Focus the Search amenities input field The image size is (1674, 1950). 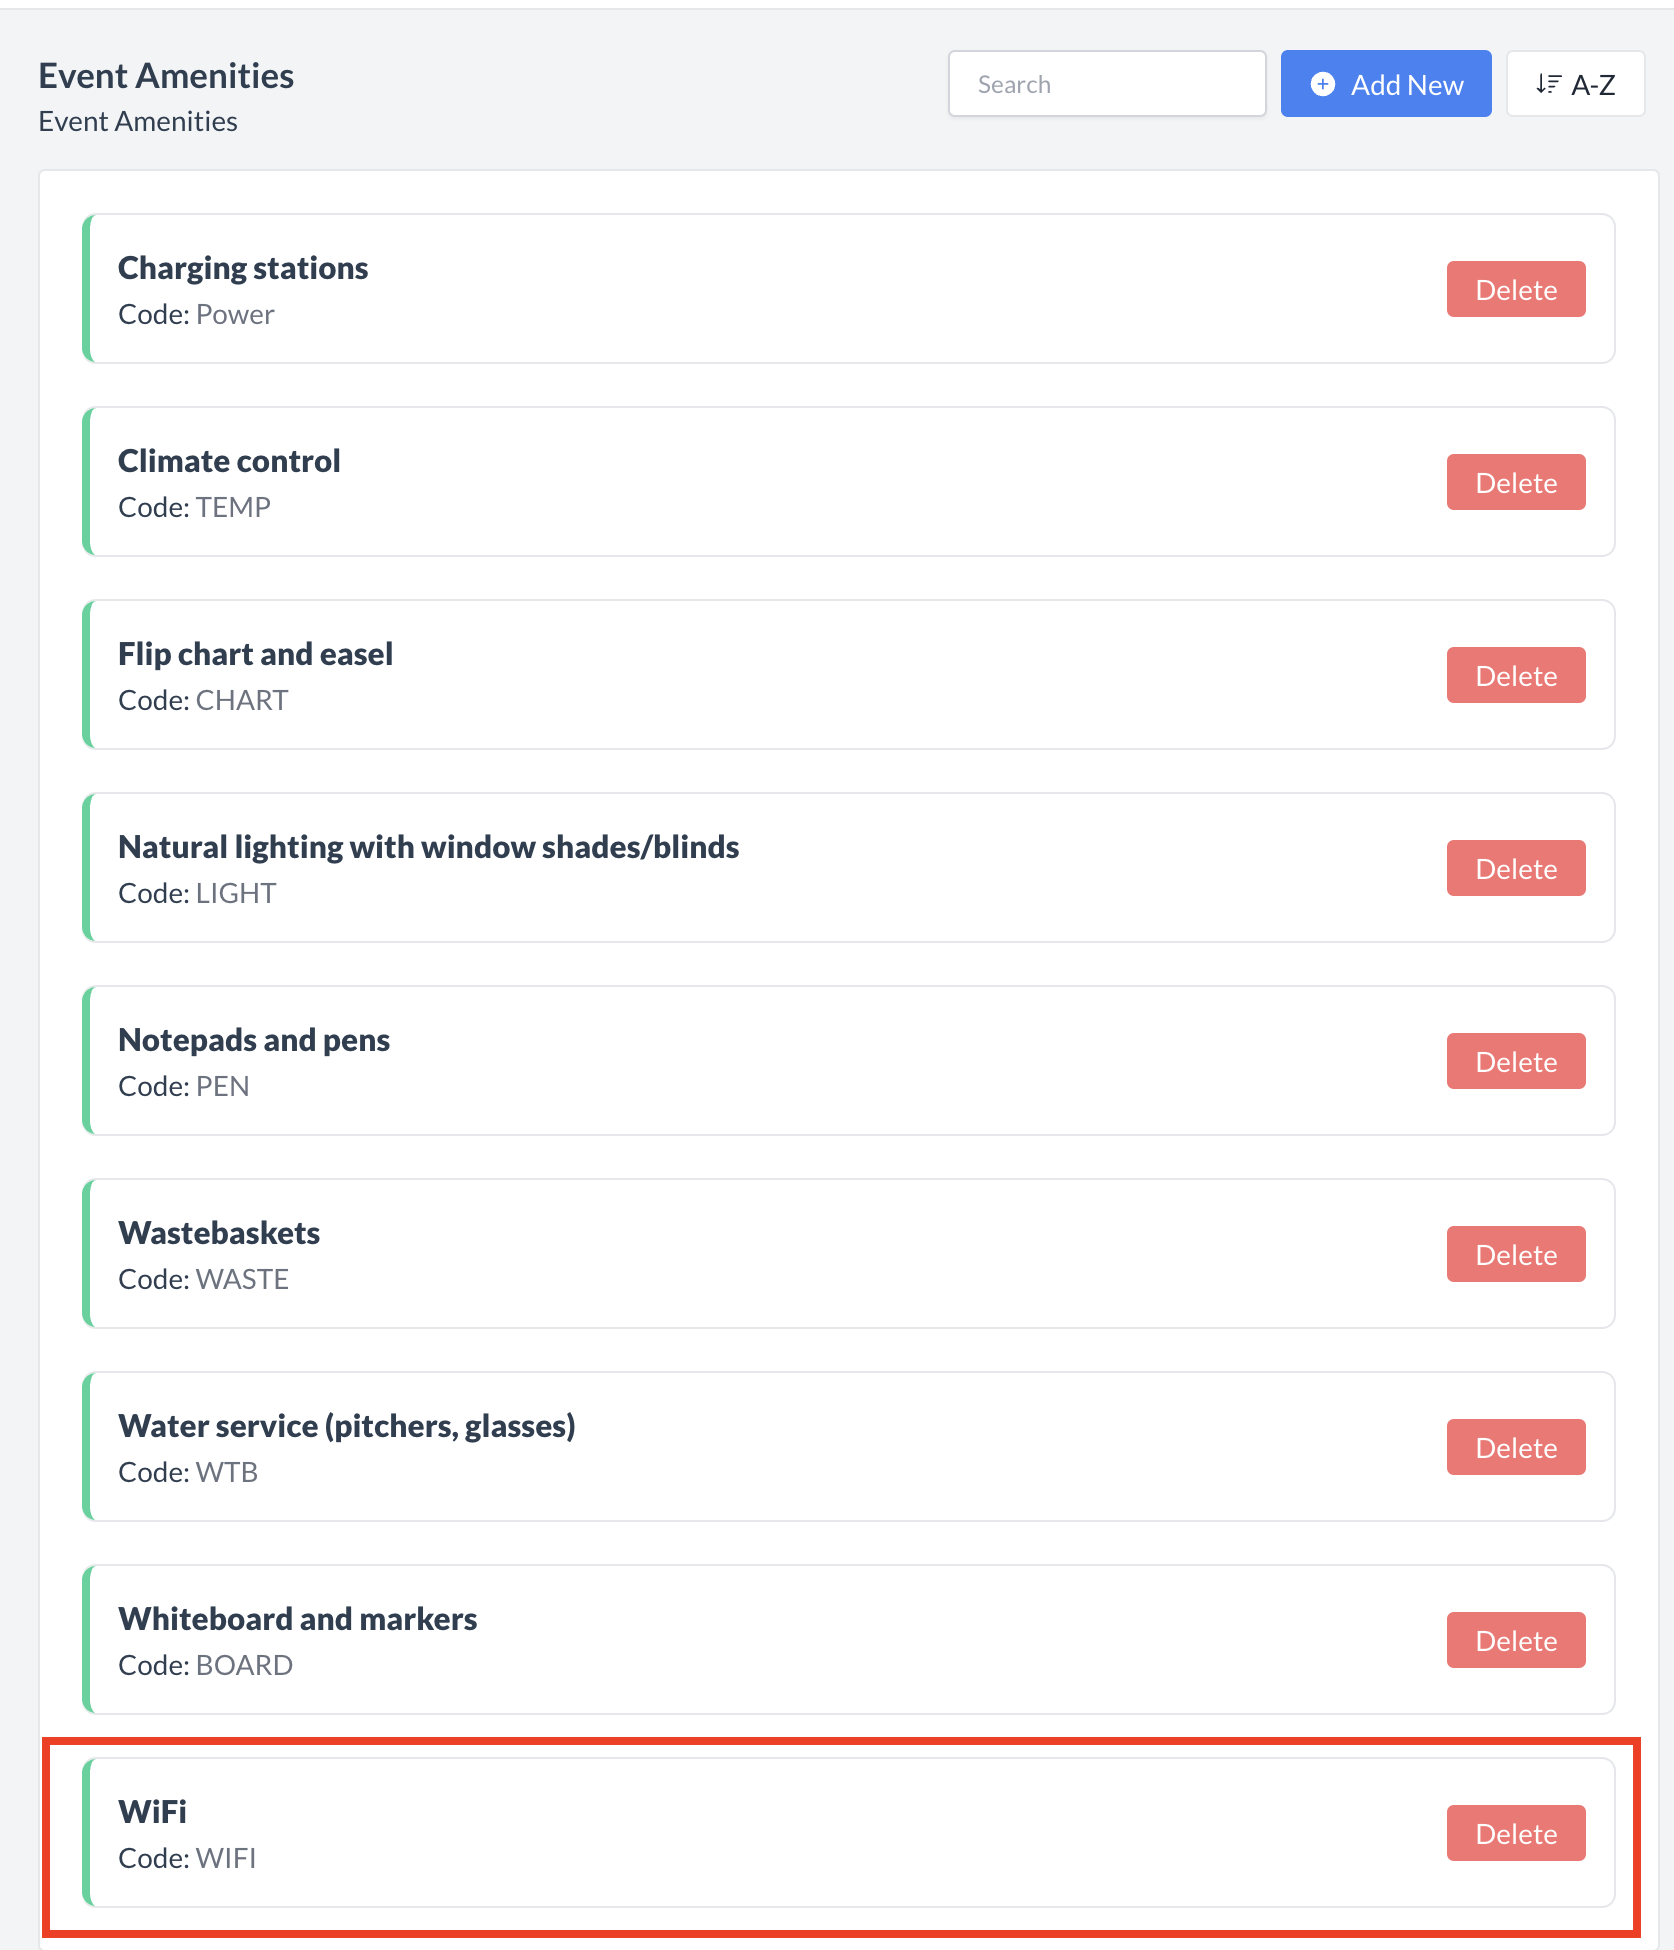tap(1106, 84)
